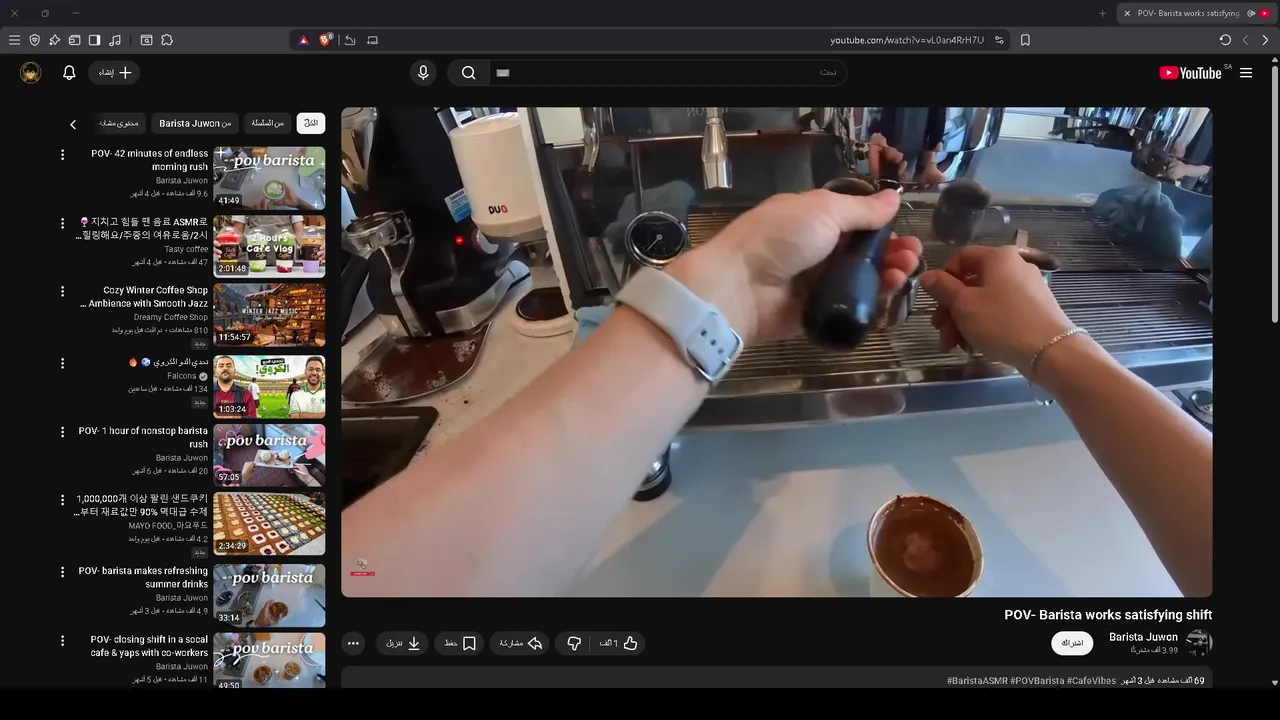Open Cozy Winter Coffee Shop video title
This screenshot has width=1280, height=720.
[x=145, y=297]
